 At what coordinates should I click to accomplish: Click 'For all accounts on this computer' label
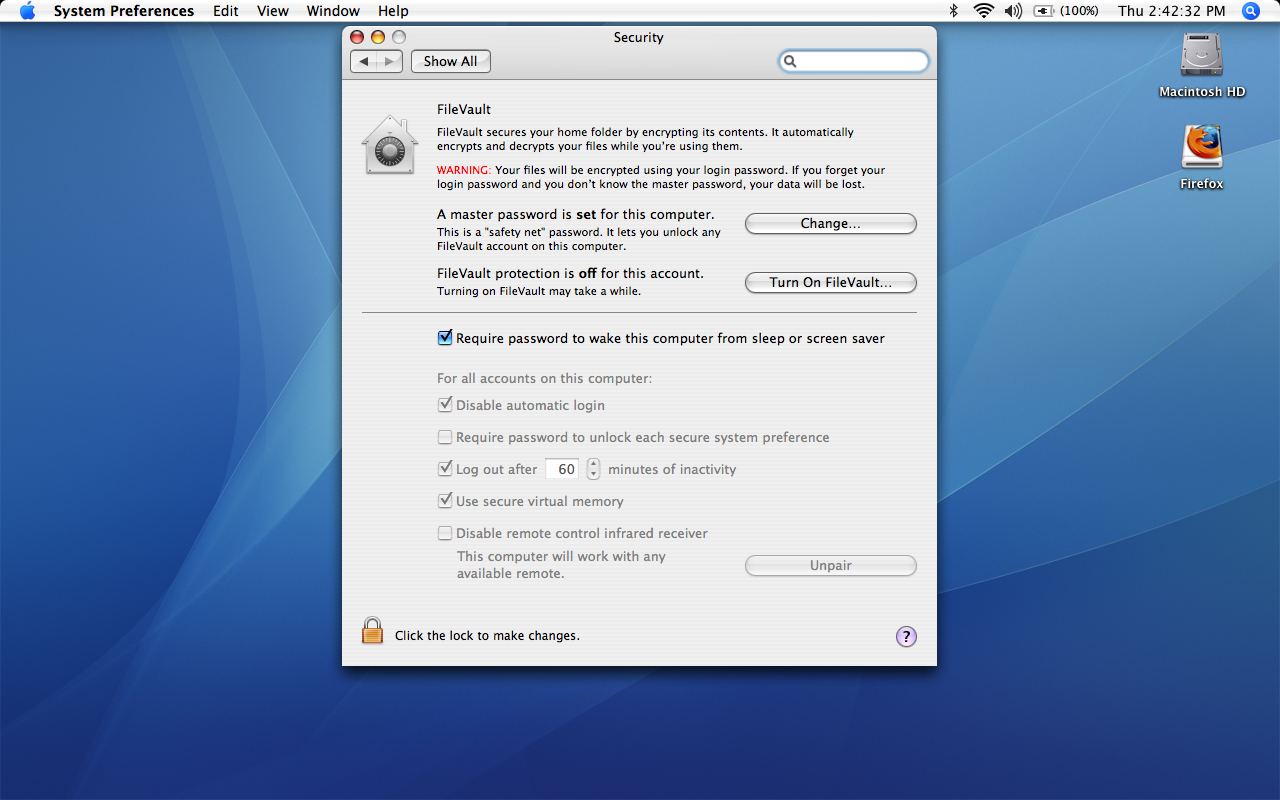(x=544, y=379)
